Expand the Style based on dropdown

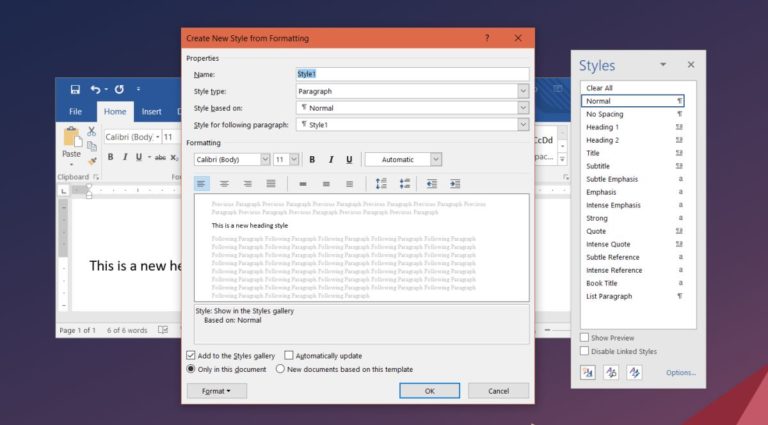click(x=523, y=107)
